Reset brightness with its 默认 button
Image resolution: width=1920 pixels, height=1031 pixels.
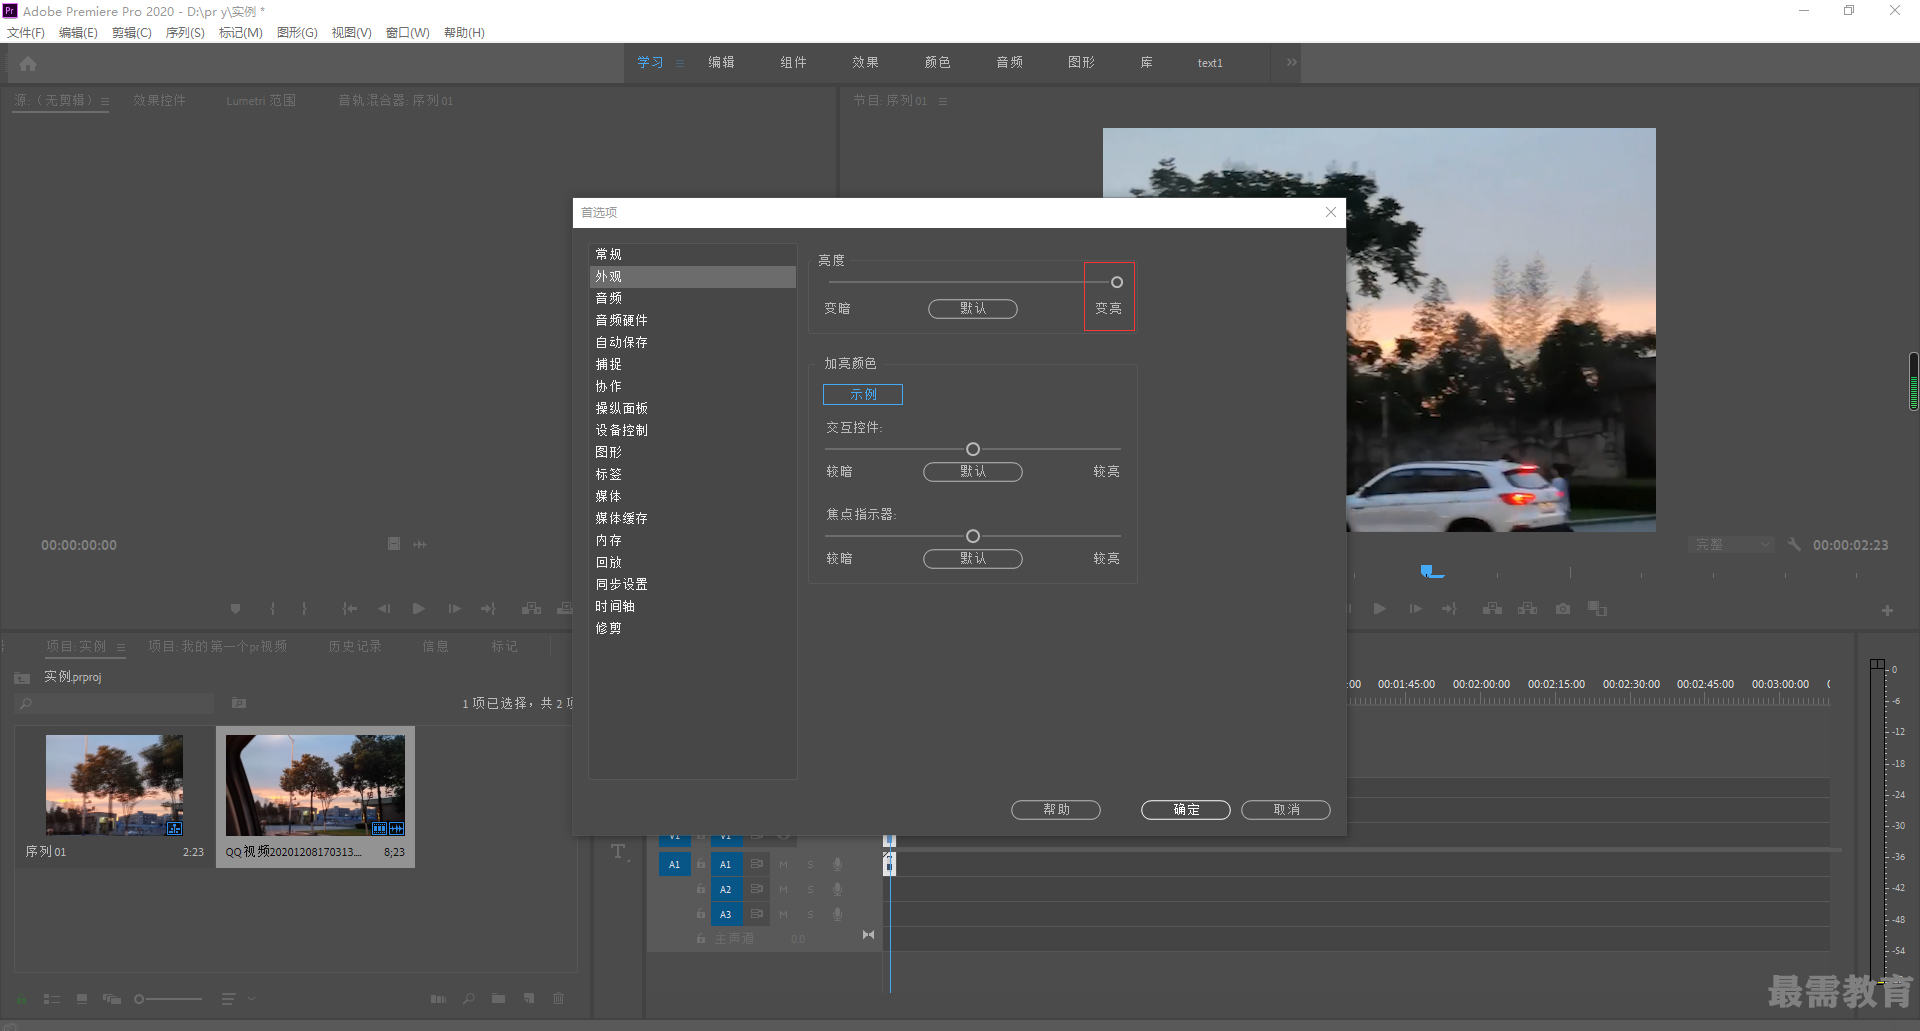click(973, 309)
